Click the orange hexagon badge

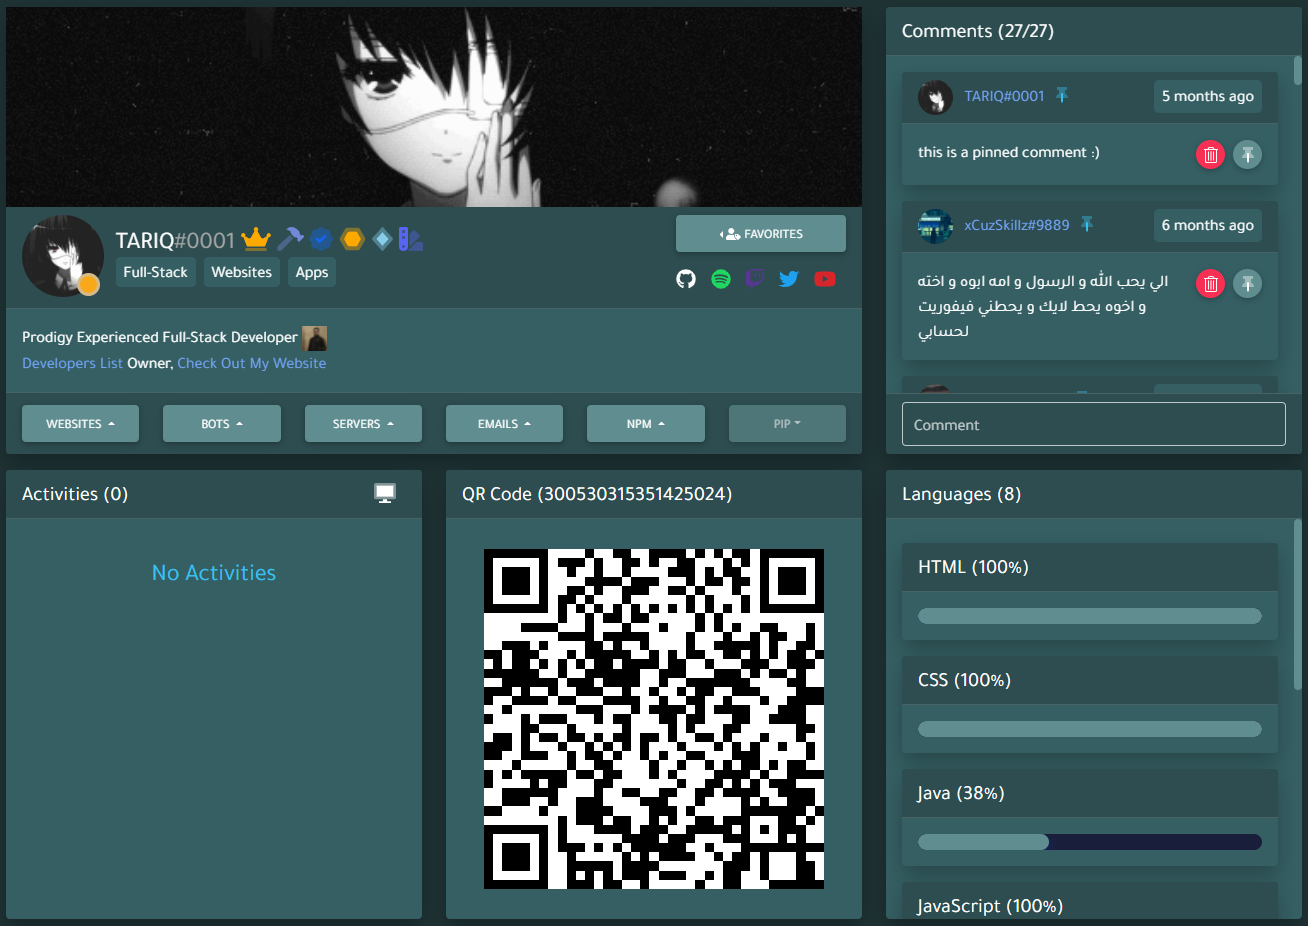352,239
